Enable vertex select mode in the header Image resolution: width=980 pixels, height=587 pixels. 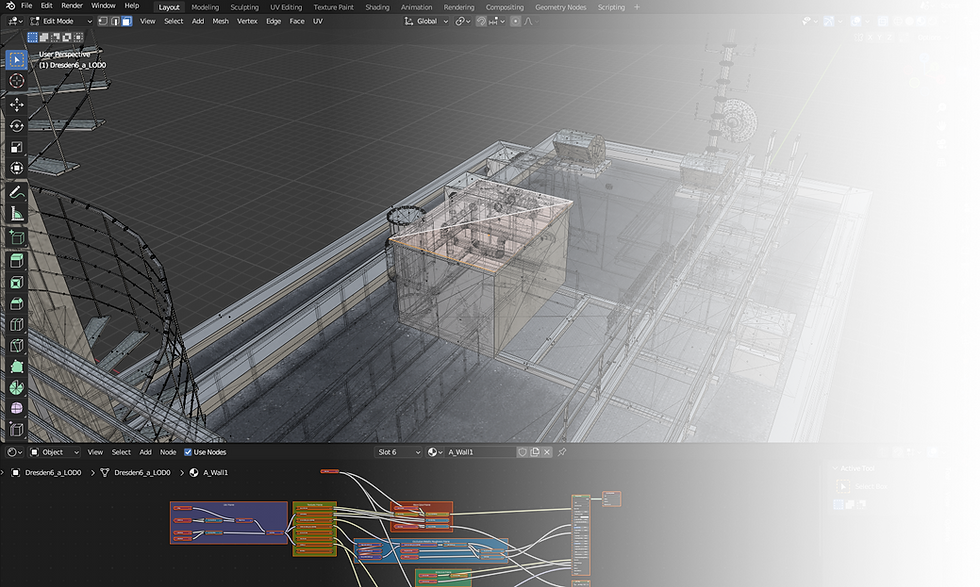tap(103, 21)
